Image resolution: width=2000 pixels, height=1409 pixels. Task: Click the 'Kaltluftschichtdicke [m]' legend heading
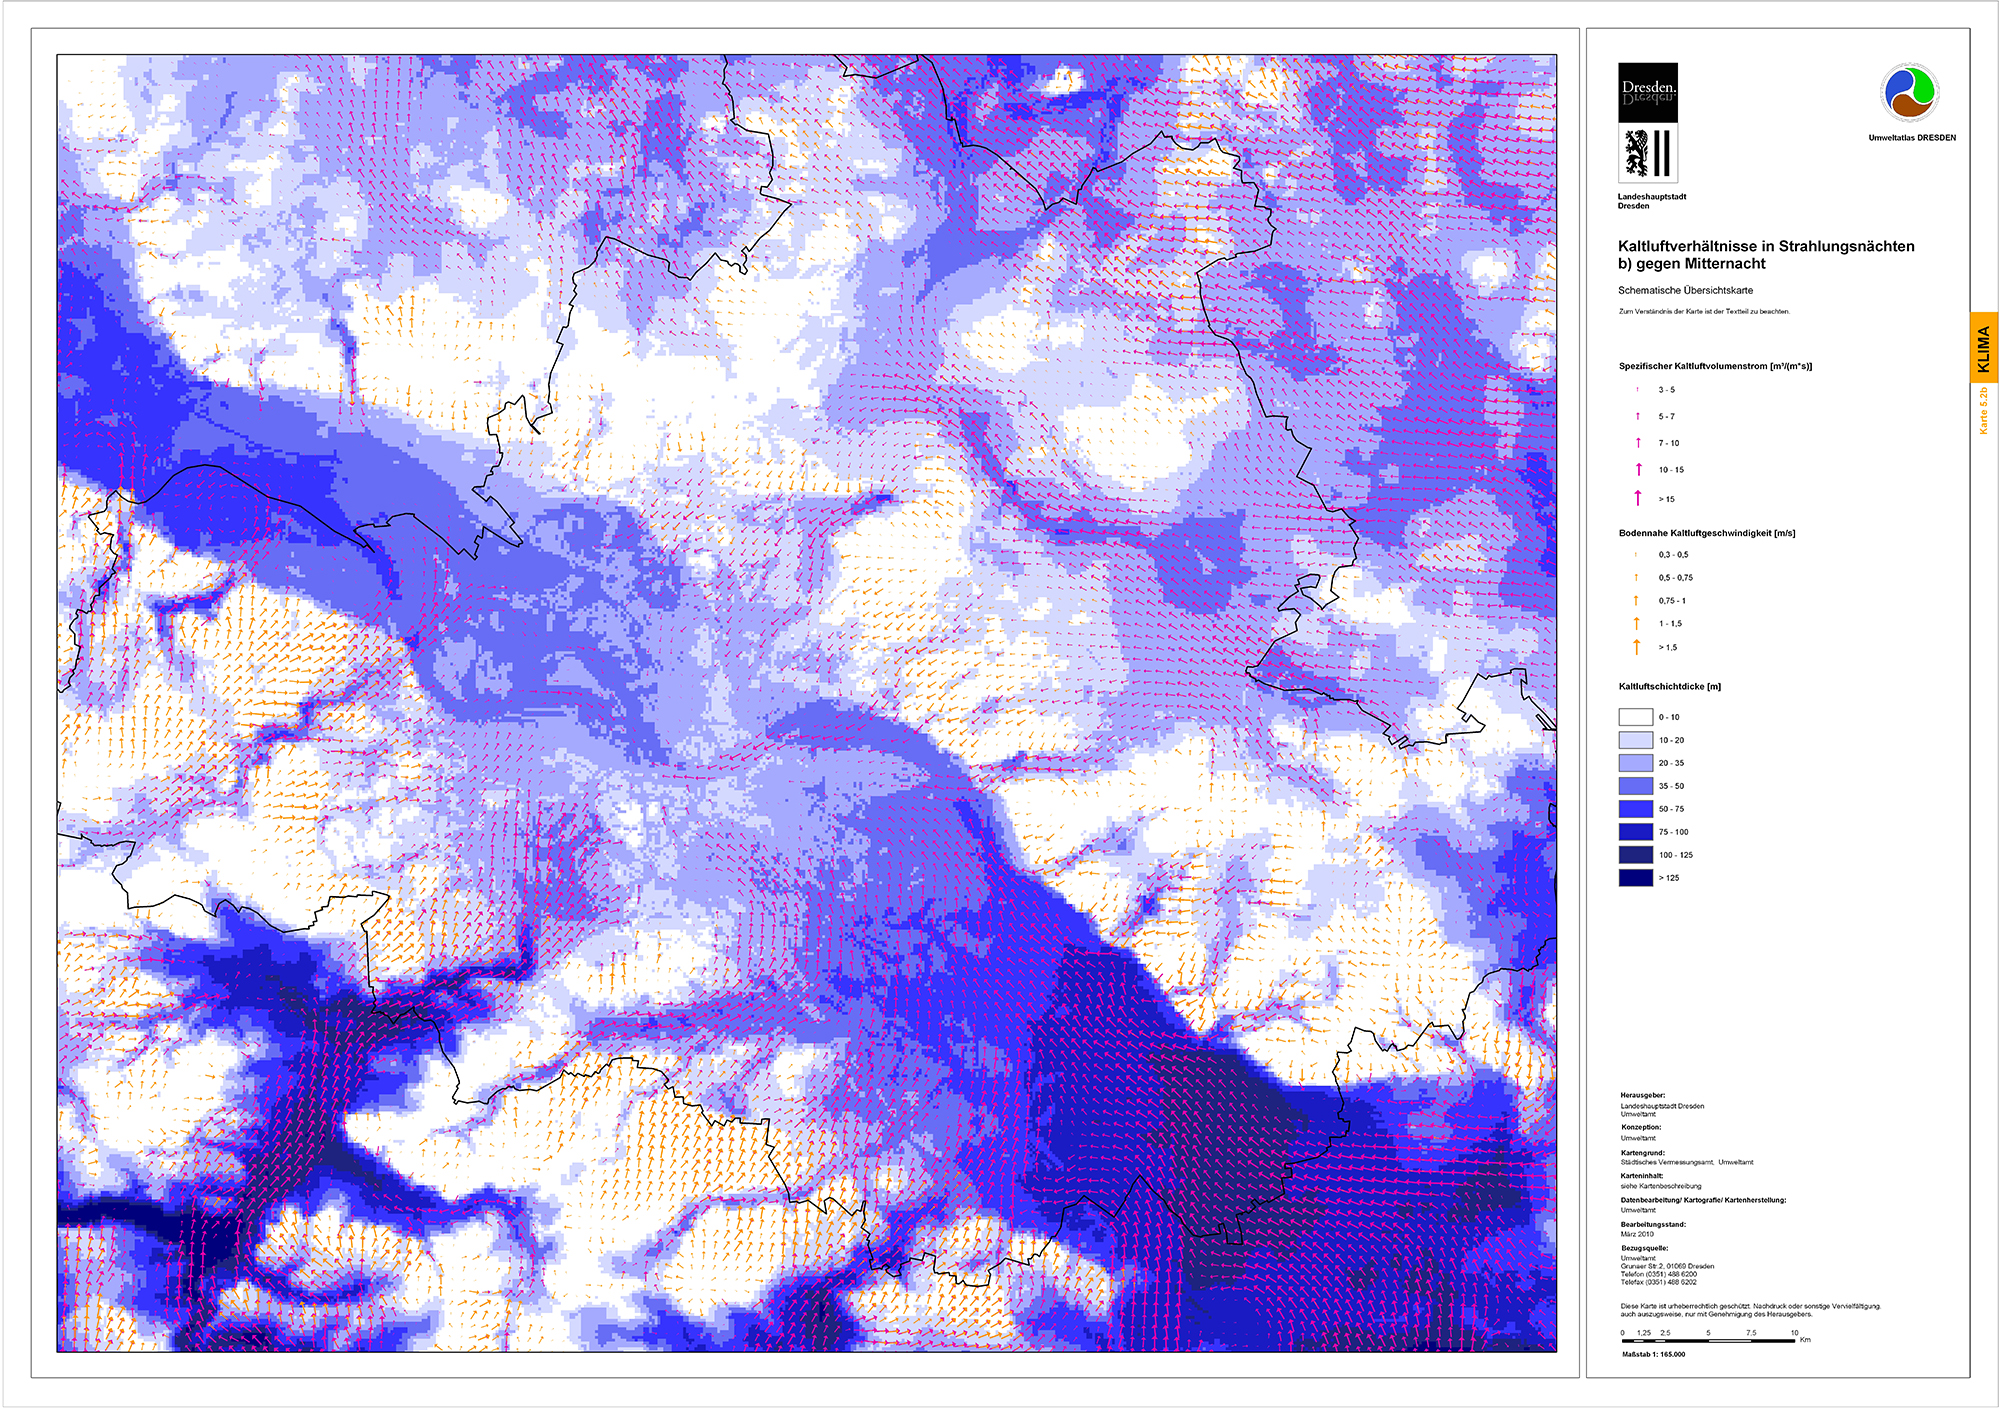tap(1669, 687)
